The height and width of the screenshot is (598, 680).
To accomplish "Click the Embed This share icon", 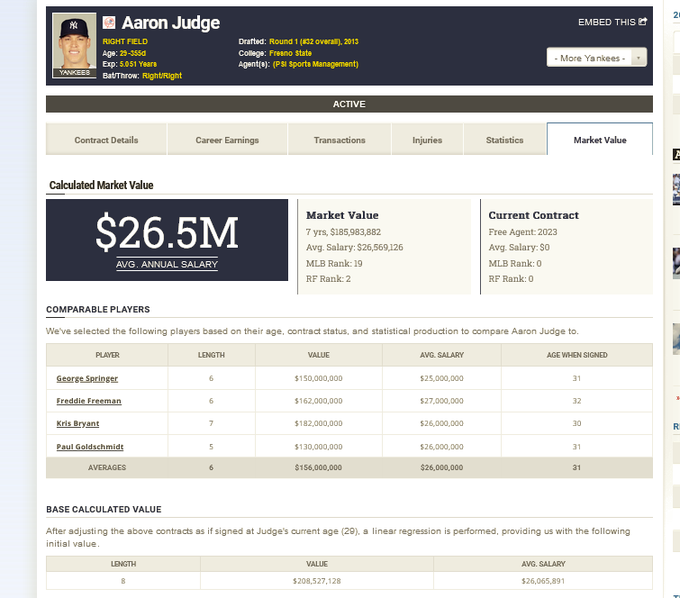I will pos(643,21).
